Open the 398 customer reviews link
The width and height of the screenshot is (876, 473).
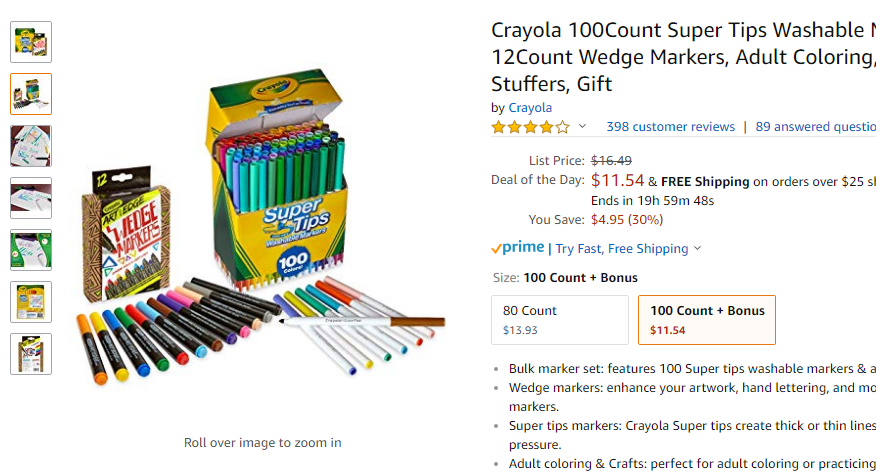tap(670, 127)
